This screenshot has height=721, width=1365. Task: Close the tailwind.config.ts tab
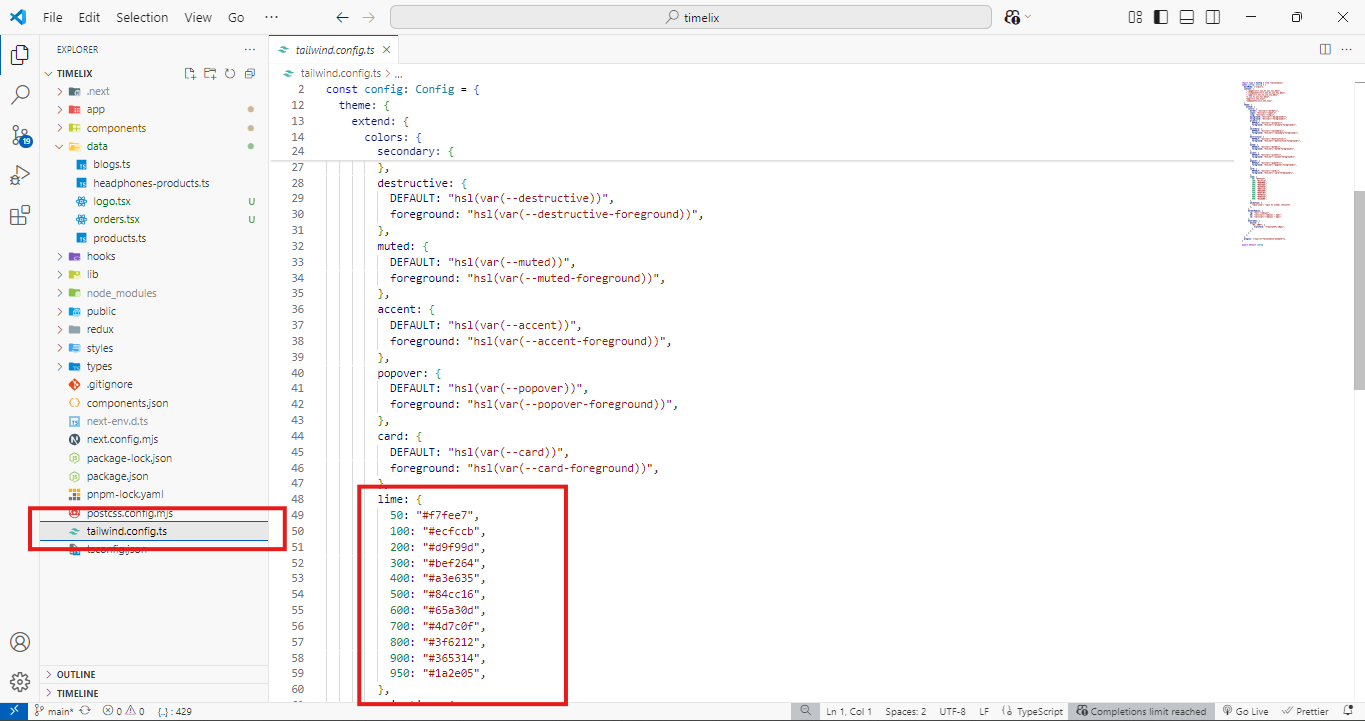point(386,49)
